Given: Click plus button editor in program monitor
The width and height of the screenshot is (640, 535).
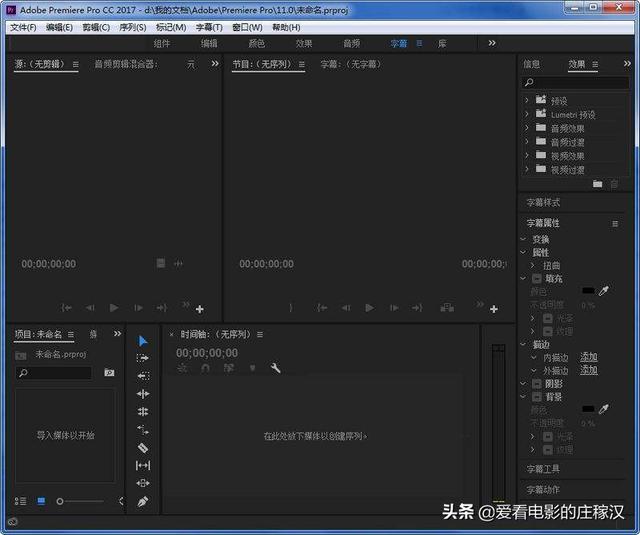Looking at the screenshot, I should tap(494, 309).
